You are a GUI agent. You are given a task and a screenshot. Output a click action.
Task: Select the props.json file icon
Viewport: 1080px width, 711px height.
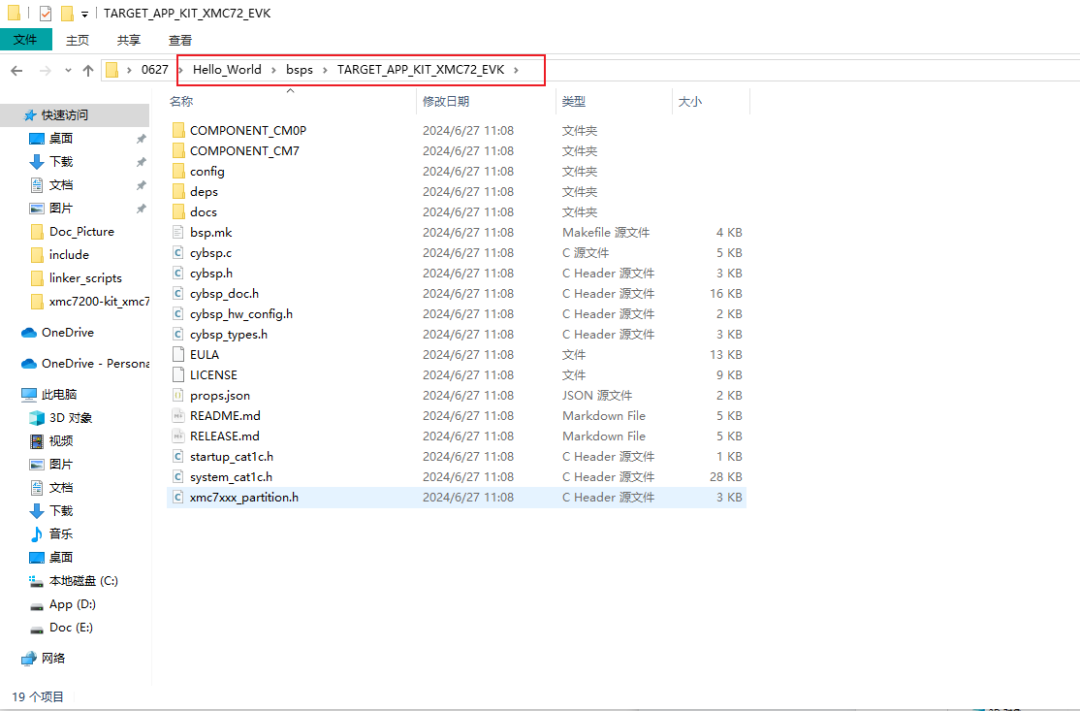[179, 396]
